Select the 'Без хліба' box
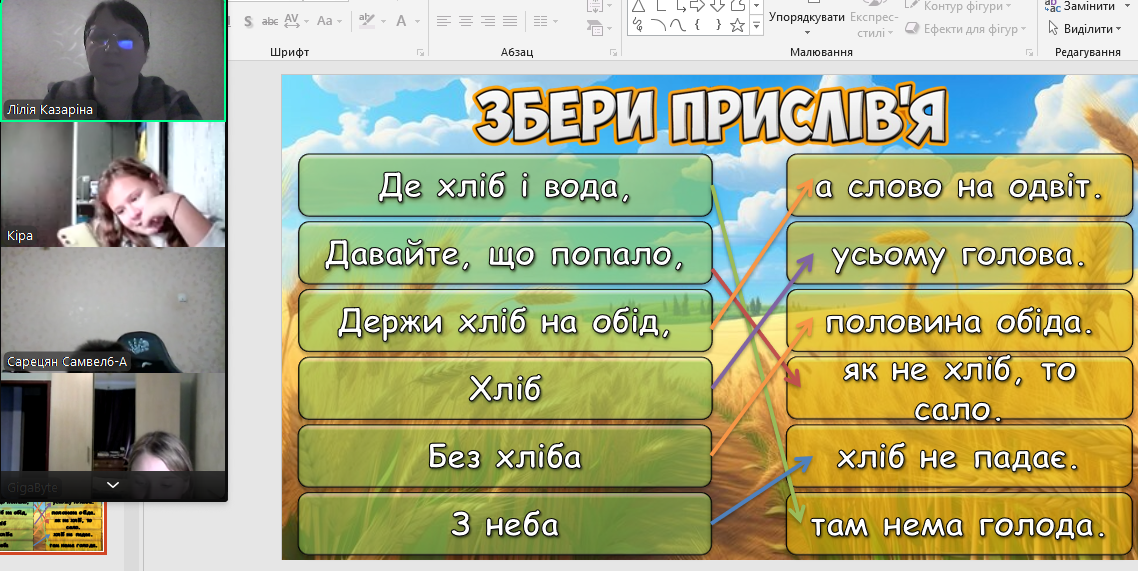Image resolution: width=1138 pixels, height=571 pixels. click(505, 456)
